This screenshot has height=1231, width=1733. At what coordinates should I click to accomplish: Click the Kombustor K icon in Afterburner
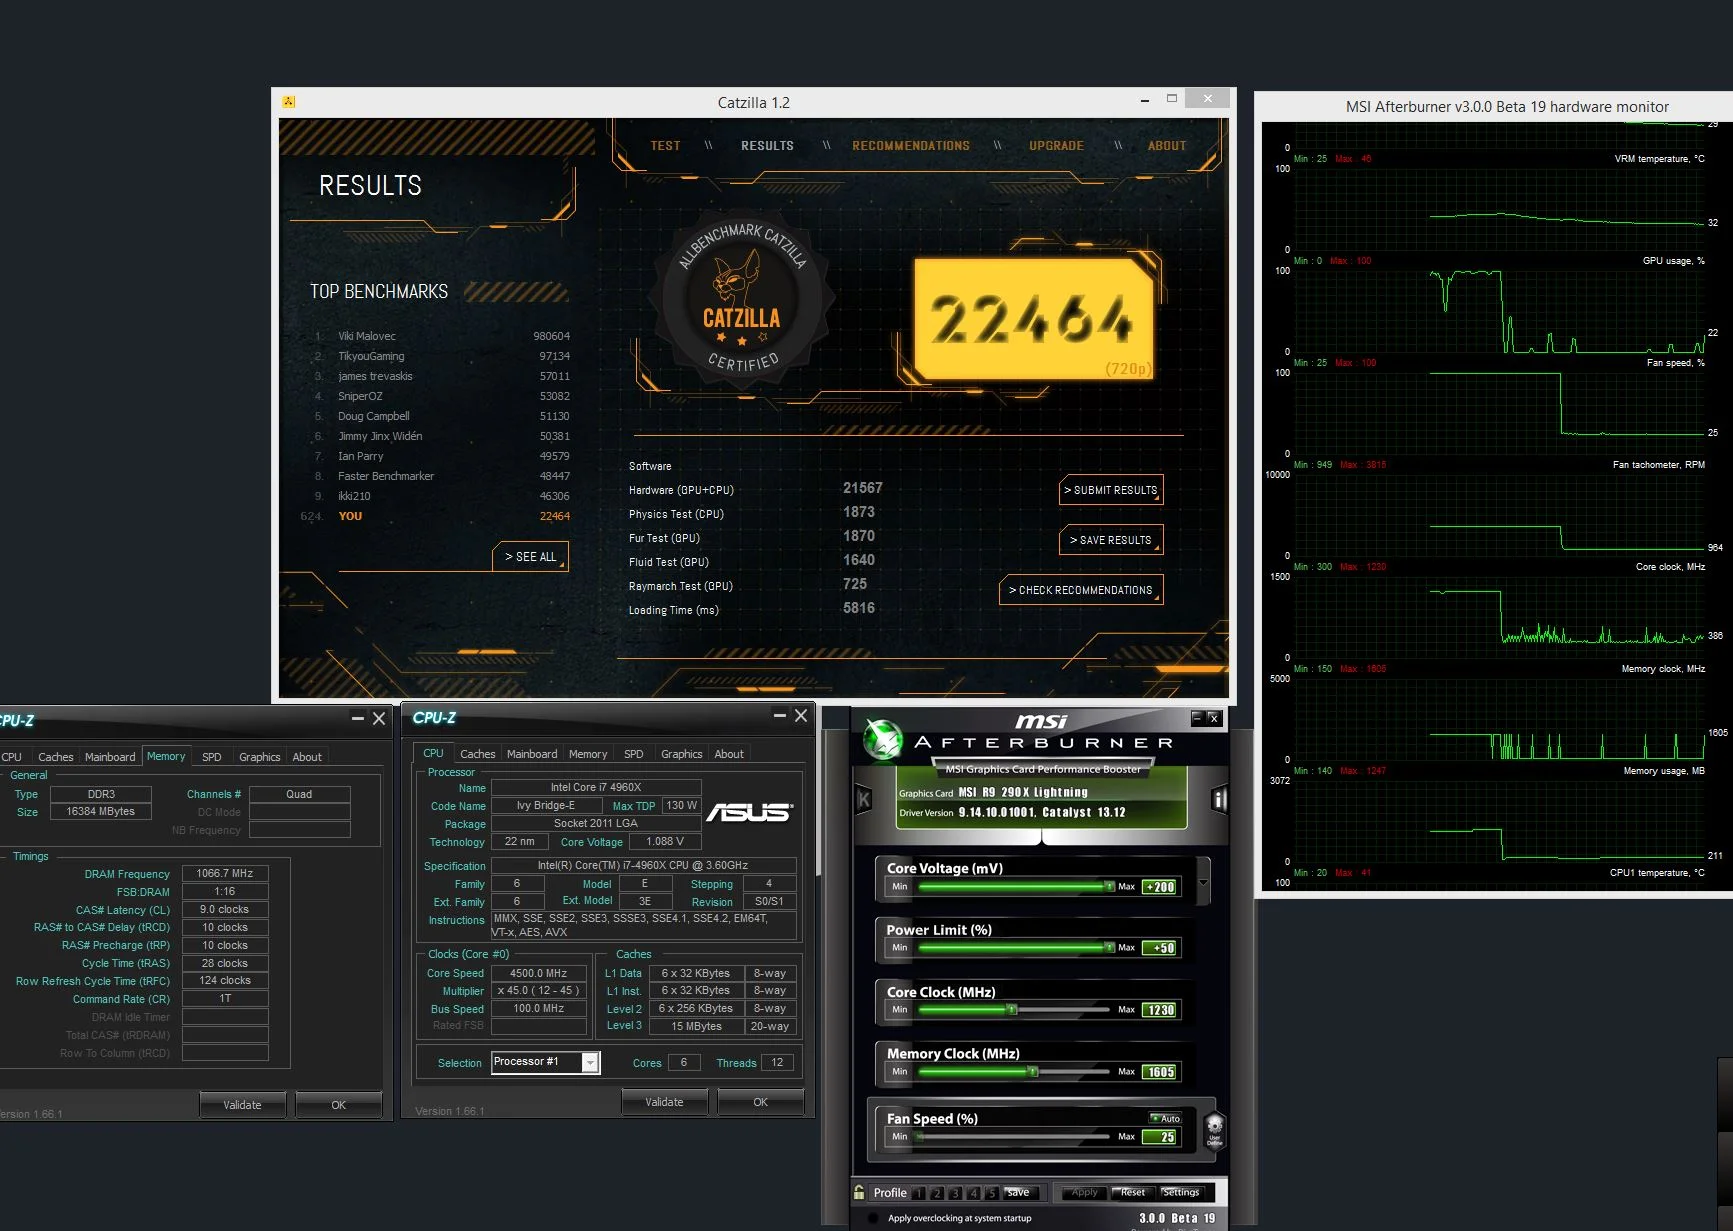(864, 799)
